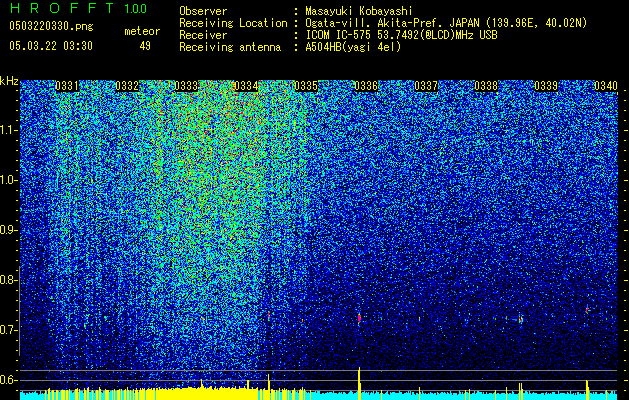Viewport: 629px width, 400px height.
Task: Click the 0331 time marker
Action: pyautogui.click(x=67, y=86)
